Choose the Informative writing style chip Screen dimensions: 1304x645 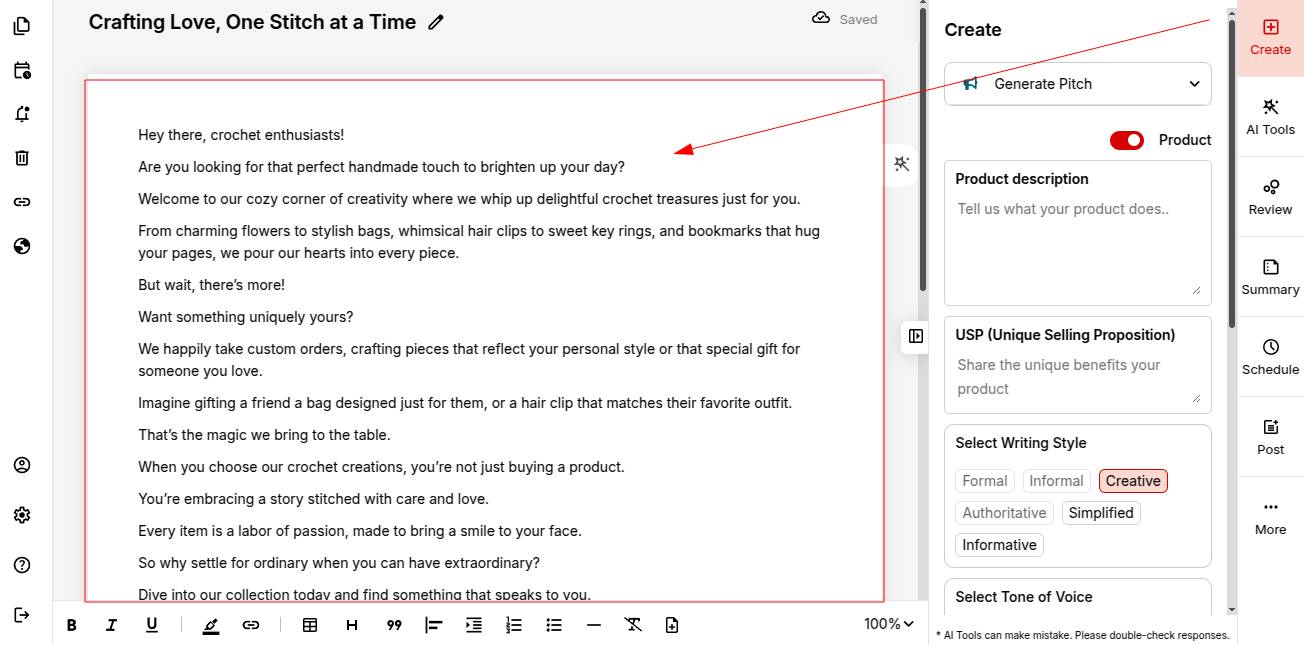pyautogui.click(x=999, y=545)
